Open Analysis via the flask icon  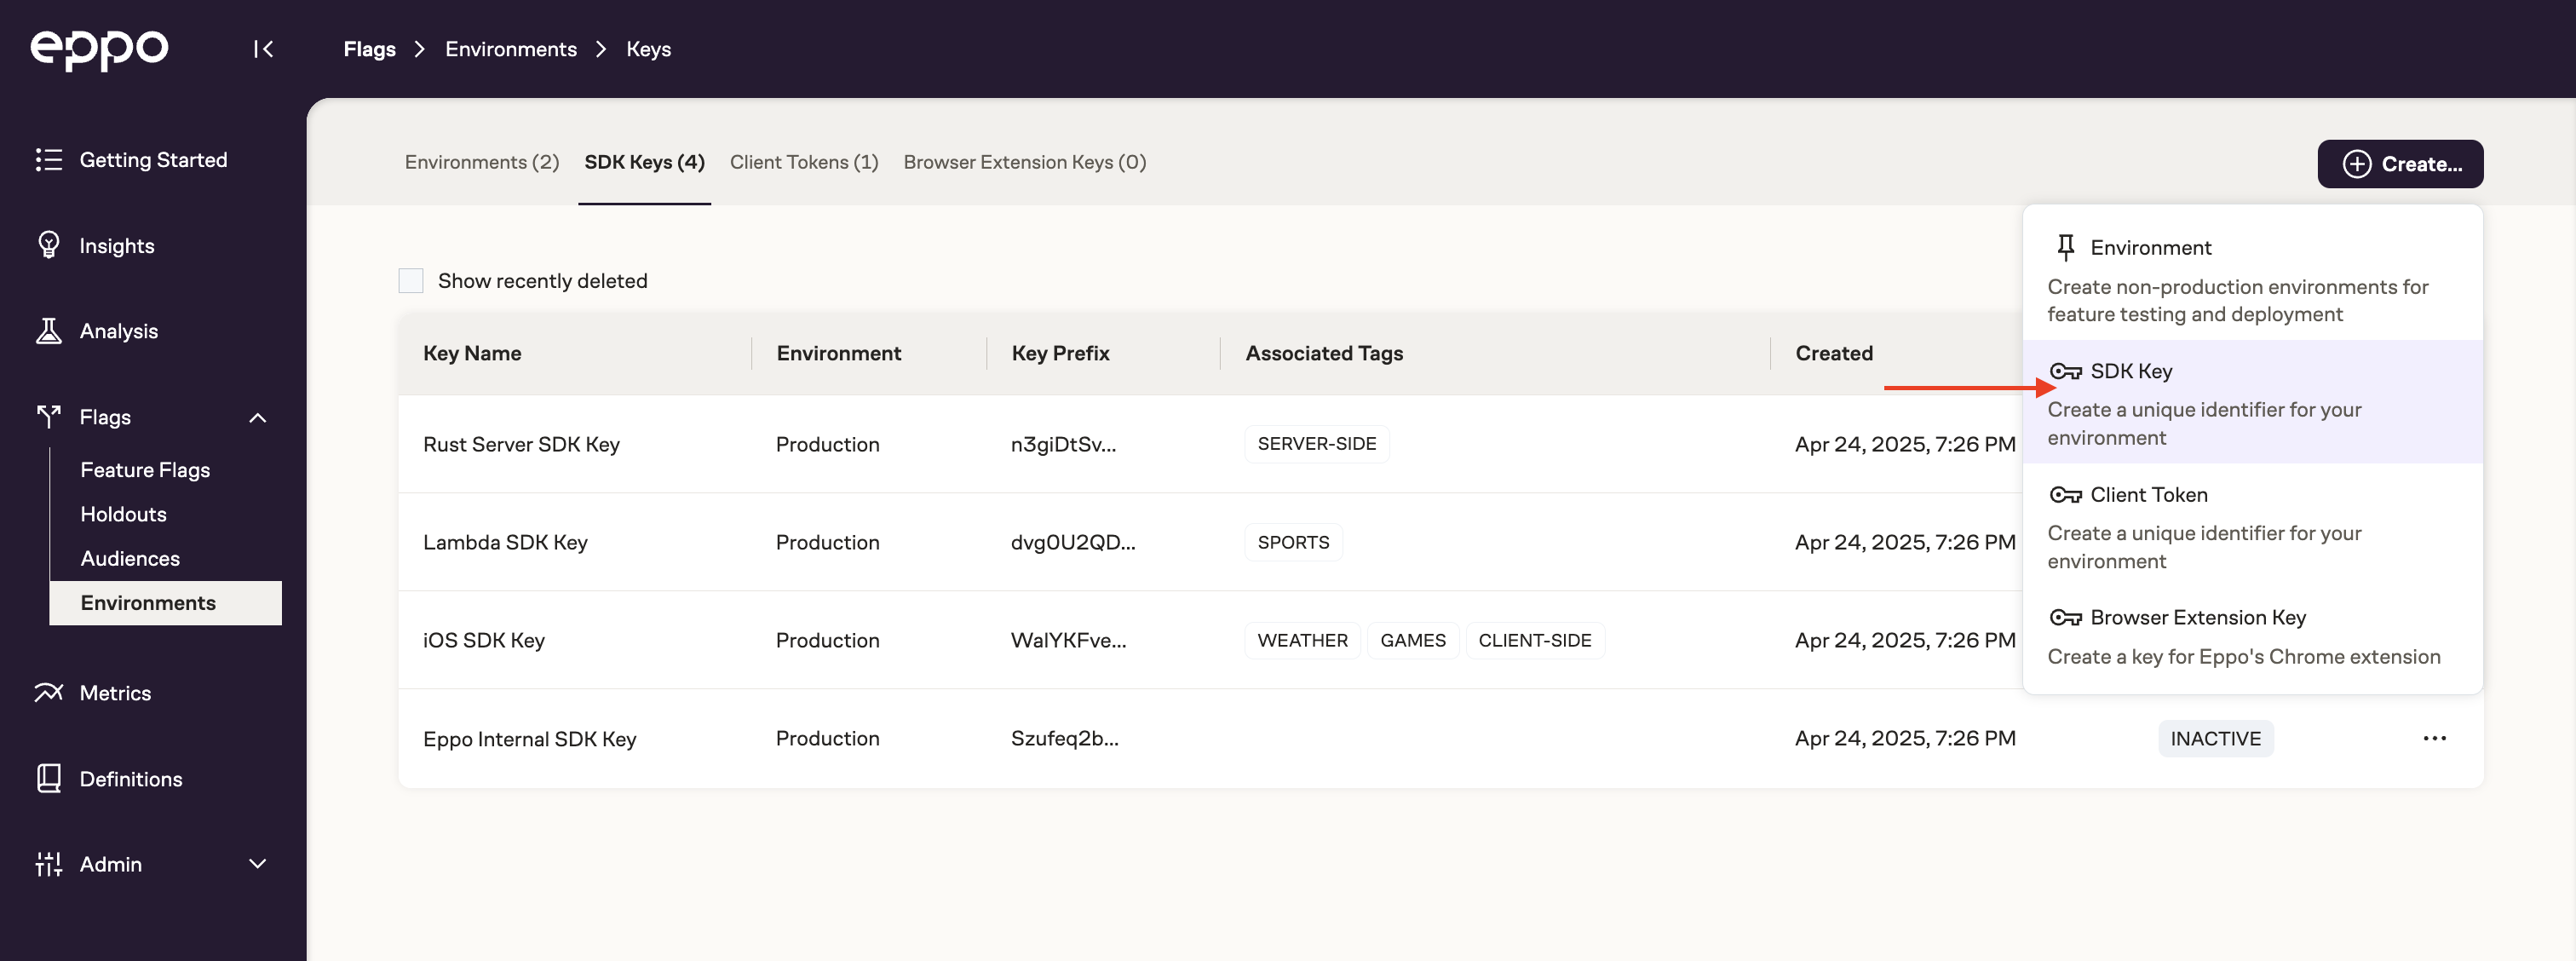(49, 331)
